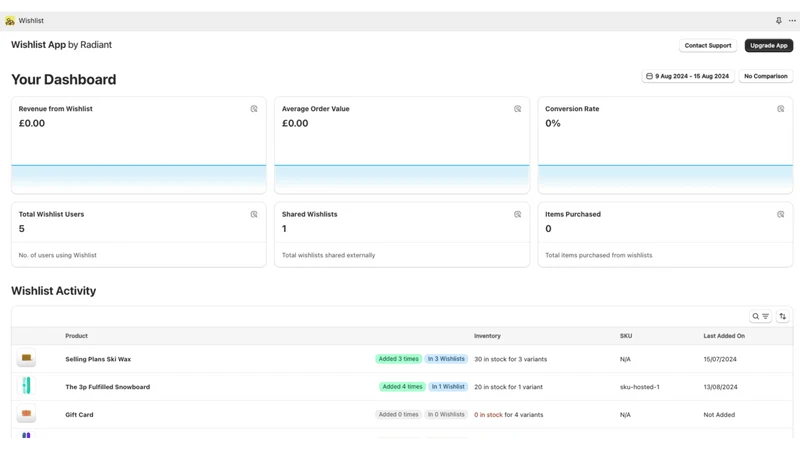Image resolution: width=800 pixels, height=450 pixels.
Task: Click the Added 3 times badge
Action: point(398,359)
